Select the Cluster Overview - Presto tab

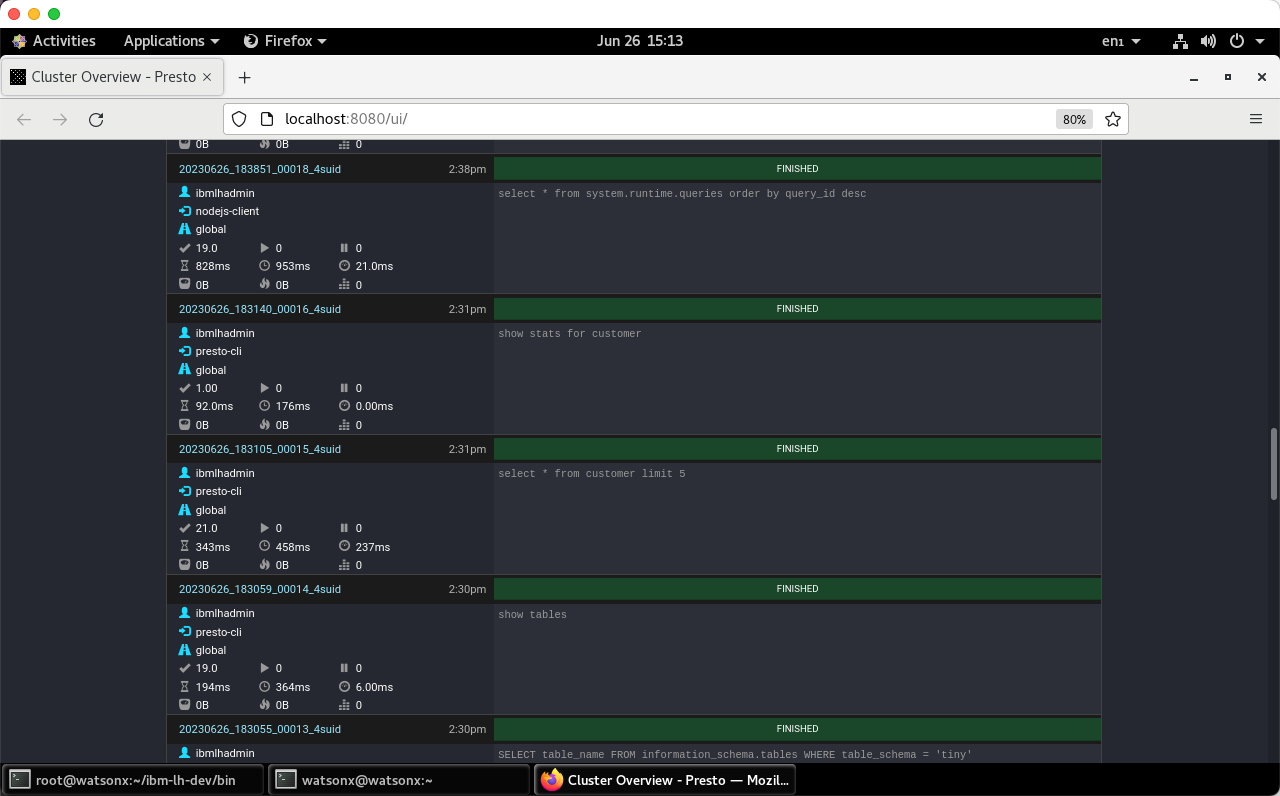111,77
